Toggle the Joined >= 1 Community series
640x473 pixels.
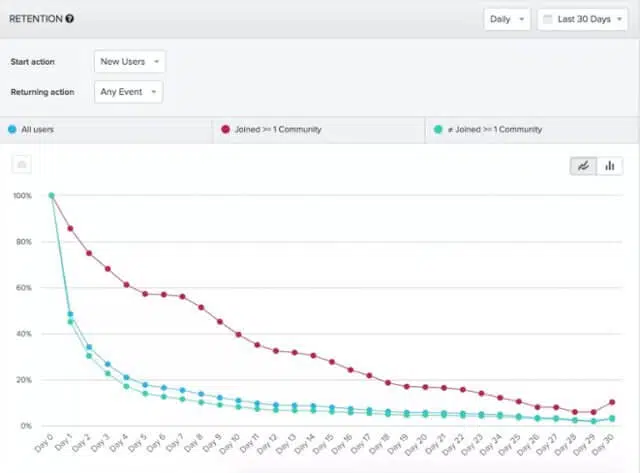tap(277, 130)
